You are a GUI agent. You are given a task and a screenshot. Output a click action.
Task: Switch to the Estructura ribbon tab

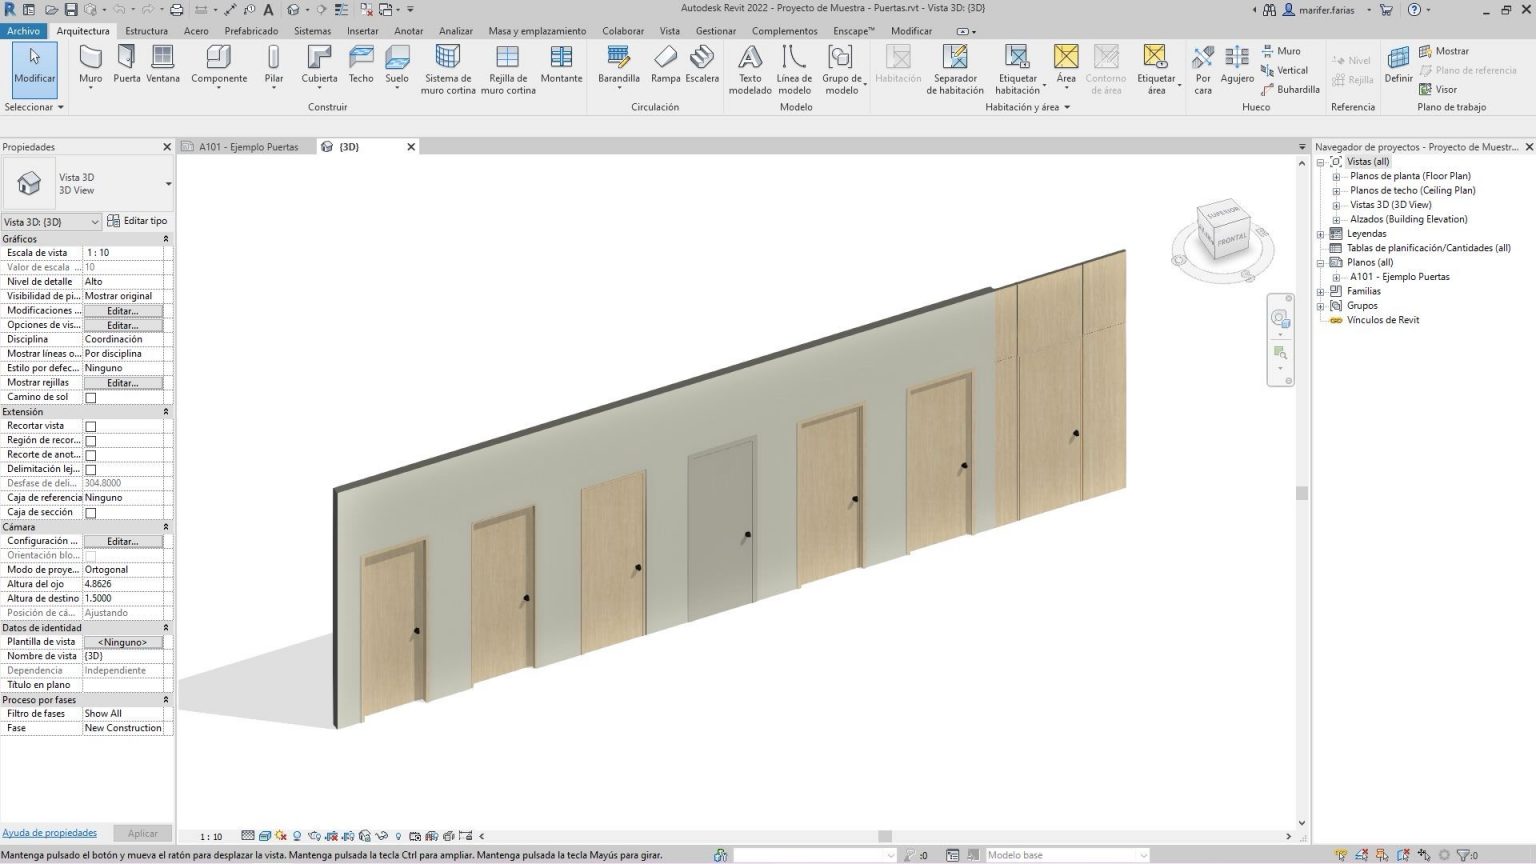[x=146, y=30]
